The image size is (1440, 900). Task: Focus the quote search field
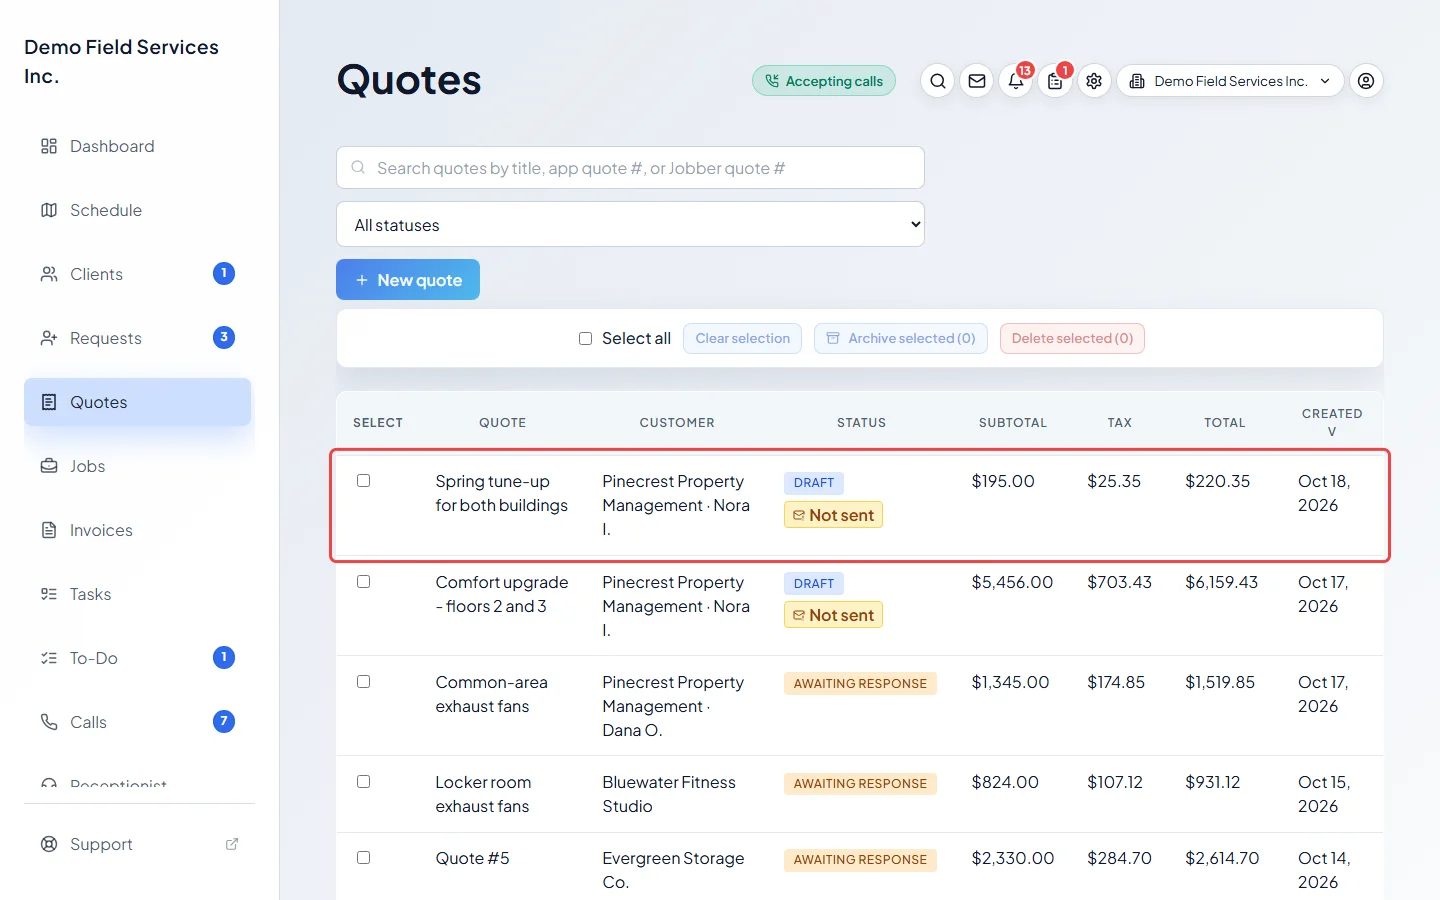pyautogui.click(x=630, y=168)
